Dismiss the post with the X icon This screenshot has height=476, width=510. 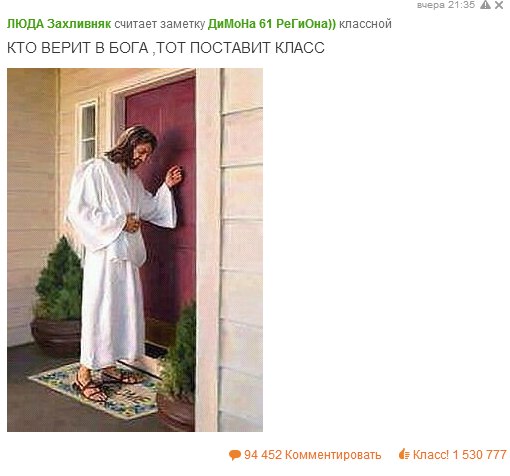(x=499, y=5)
